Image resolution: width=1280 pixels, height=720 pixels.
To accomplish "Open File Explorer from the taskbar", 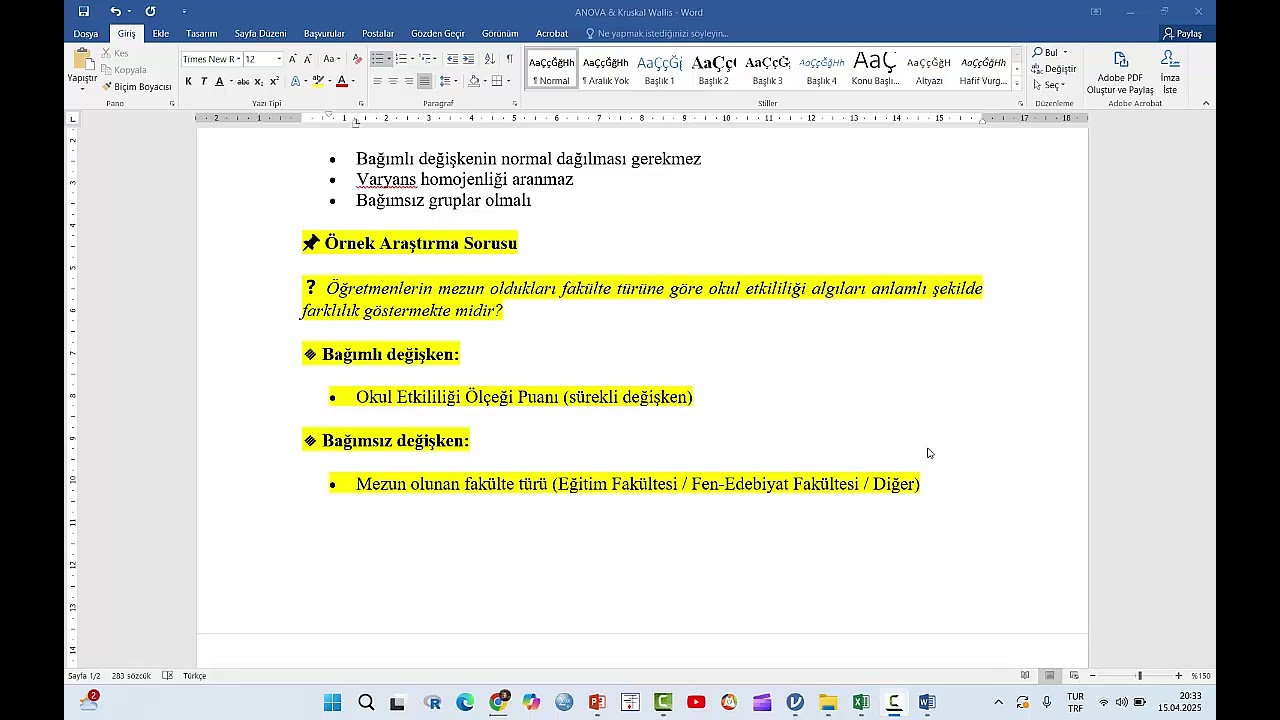I will coord(828,703).
